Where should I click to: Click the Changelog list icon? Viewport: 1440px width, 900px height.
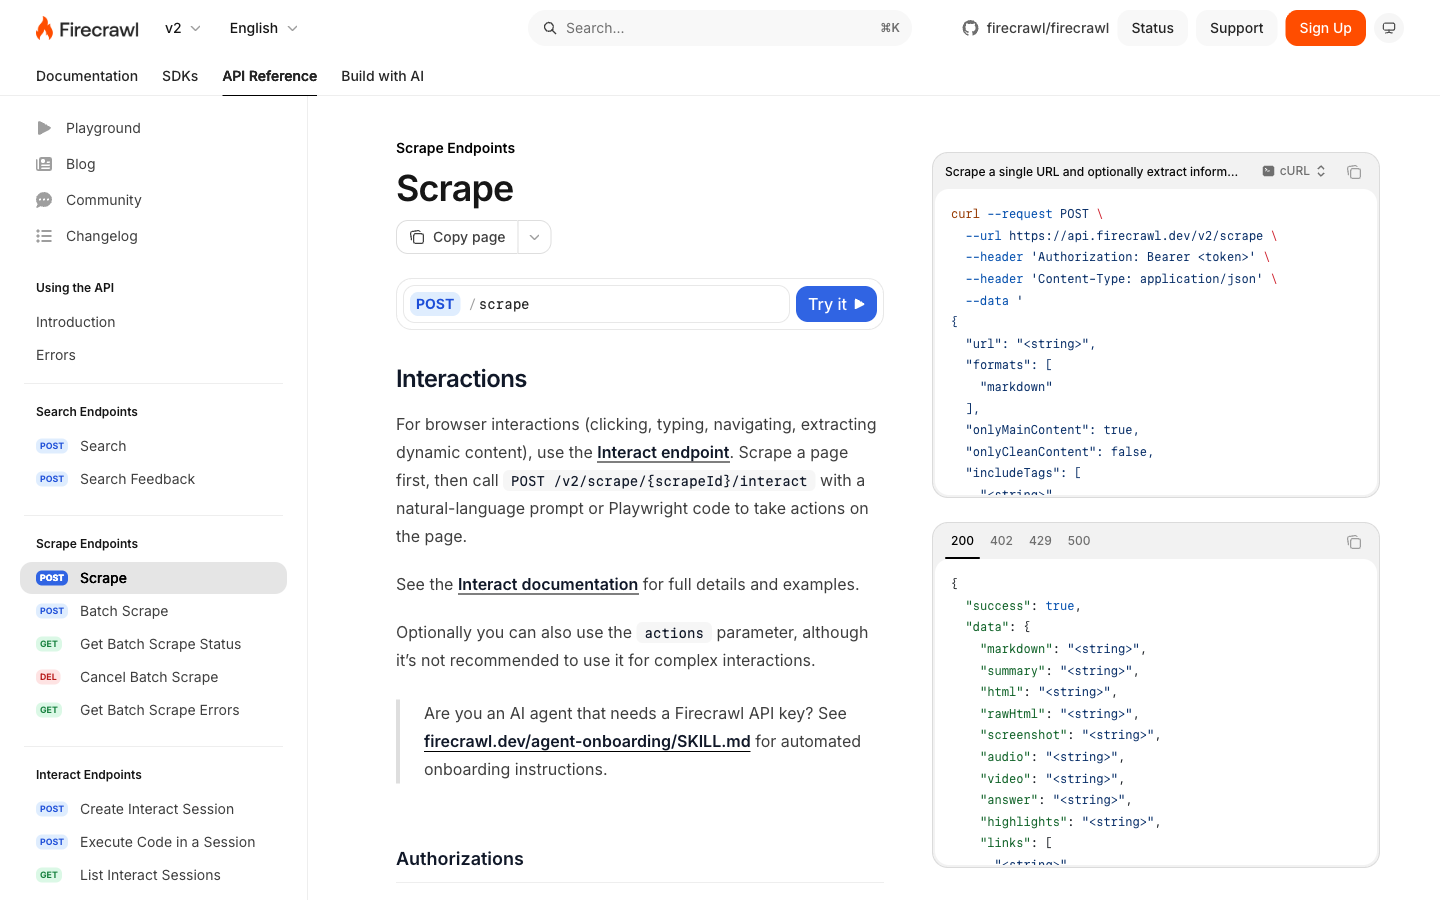click(x=44, y=236)
